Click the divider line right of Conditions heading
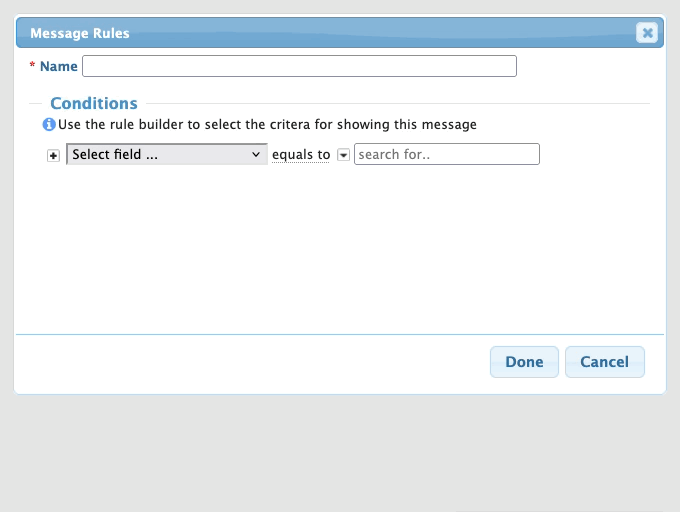The height and width of the screenshot is (512, 680). point(400,103)
